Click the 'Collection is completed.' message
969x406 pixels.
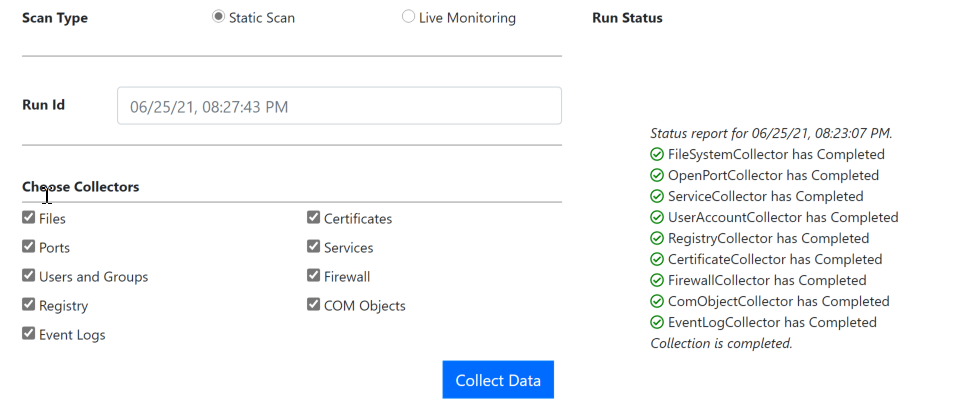721,344
